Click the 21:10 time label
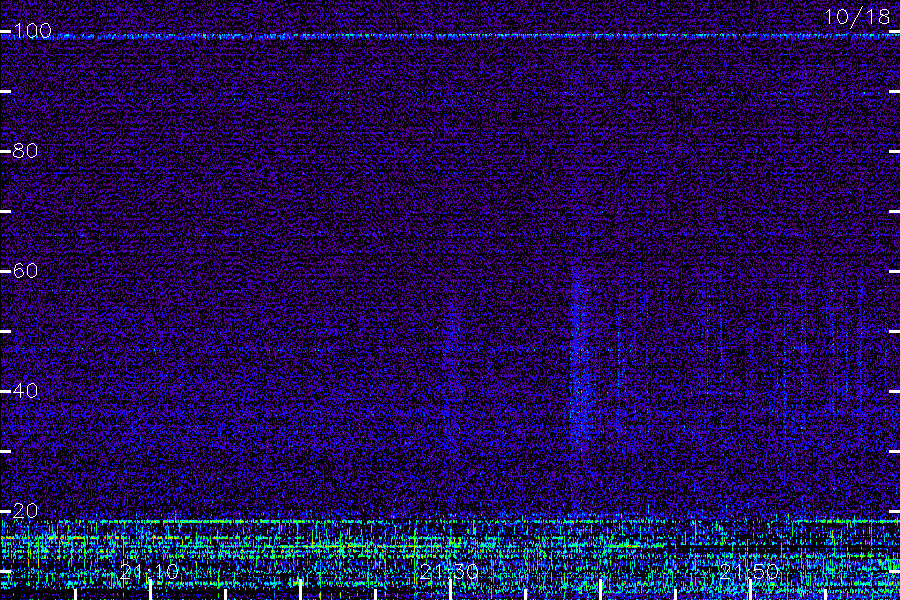900x600 pixels. pyautogui.click(x=149, y=571)
